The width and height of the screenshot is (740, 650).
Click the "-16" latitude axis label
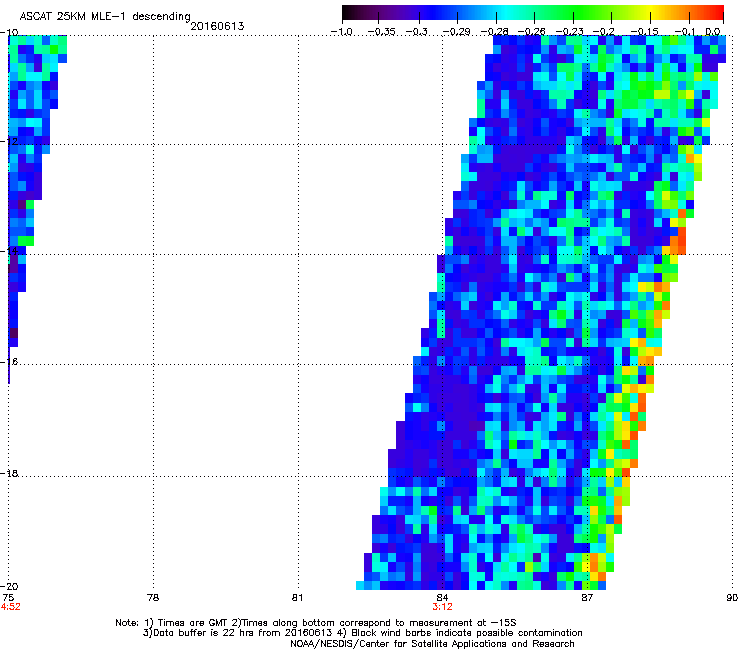[9, 362]
